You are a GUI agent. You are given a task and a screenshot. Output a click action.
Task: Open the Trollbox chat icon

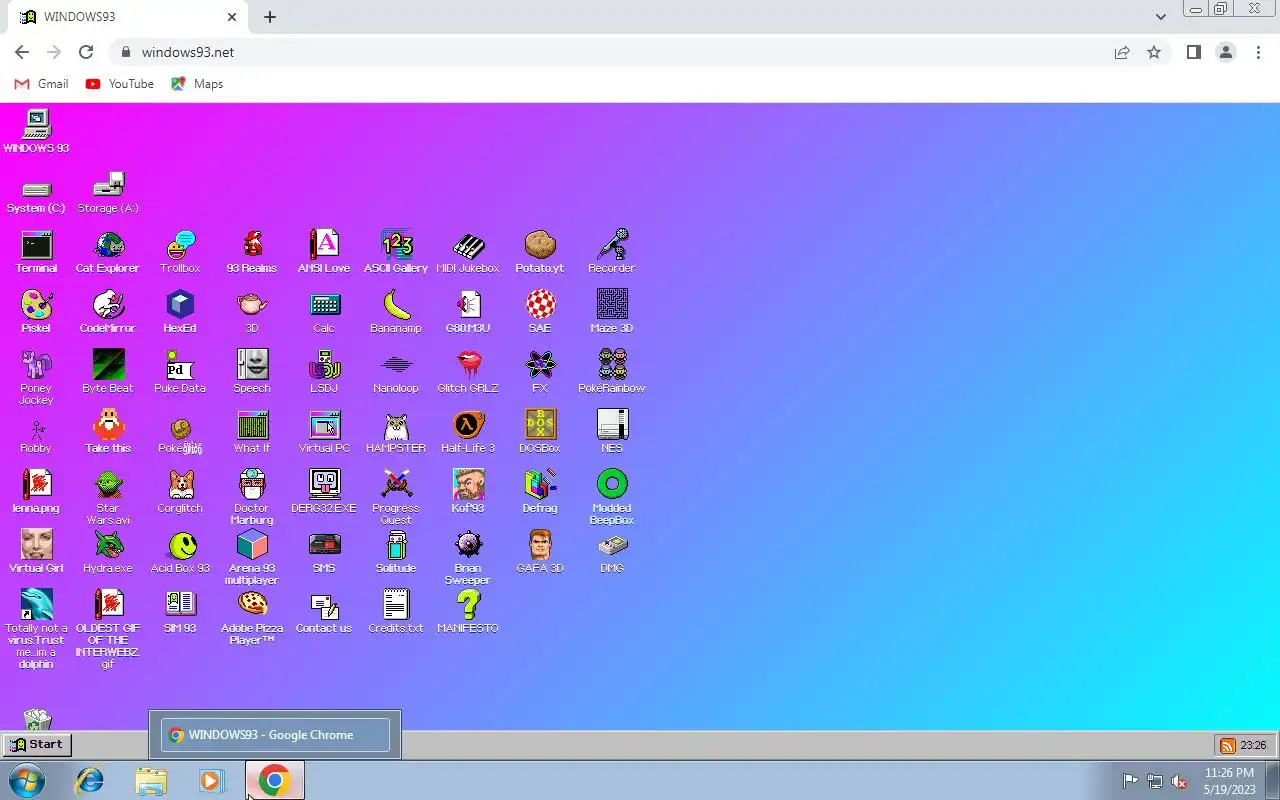[x=180, y=245]
